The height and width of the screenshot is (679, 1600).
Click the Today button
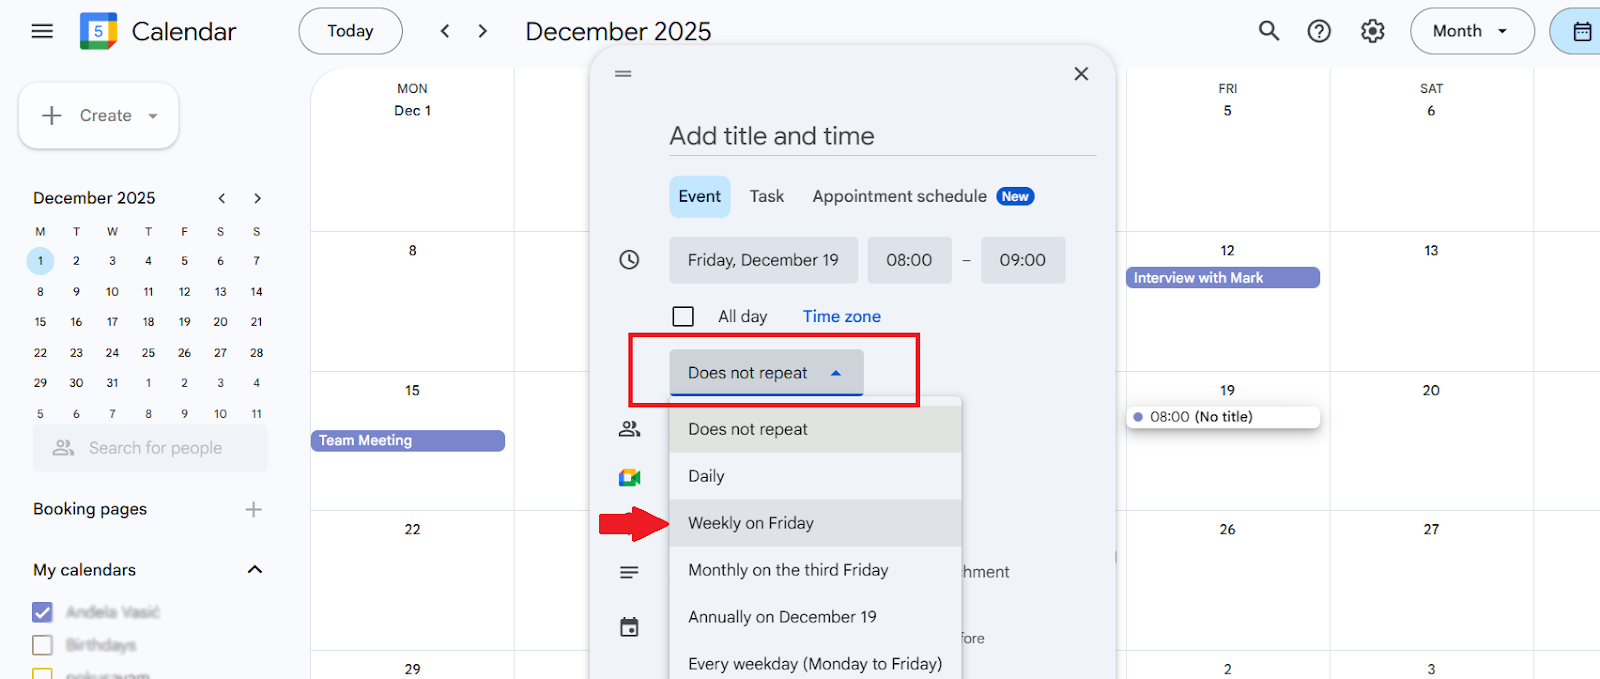(350, 31)
